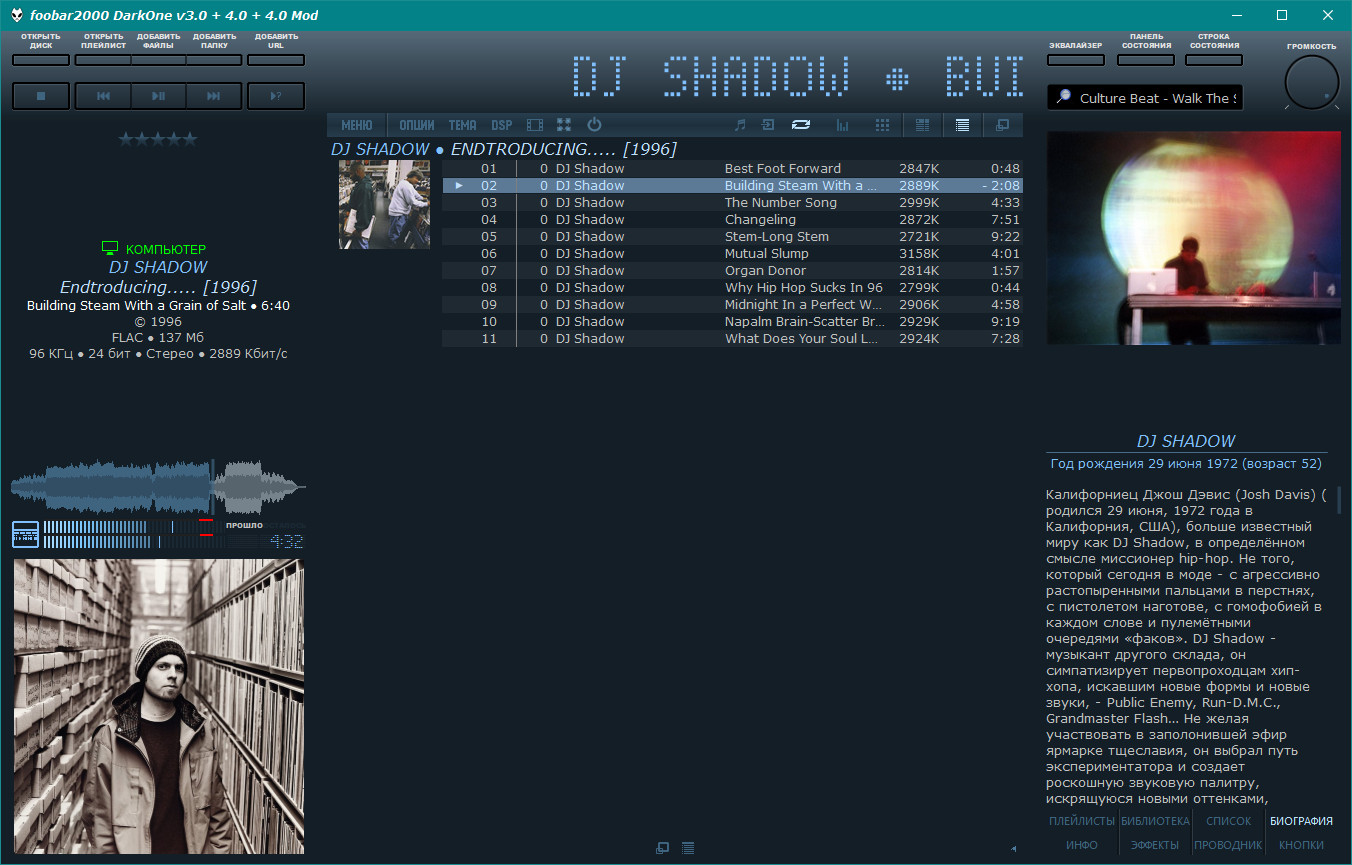Click the waveform seekbar to seek
The width and height of the screenshot is (1352, 865).
pyautogui.click(x=158, y=485)
